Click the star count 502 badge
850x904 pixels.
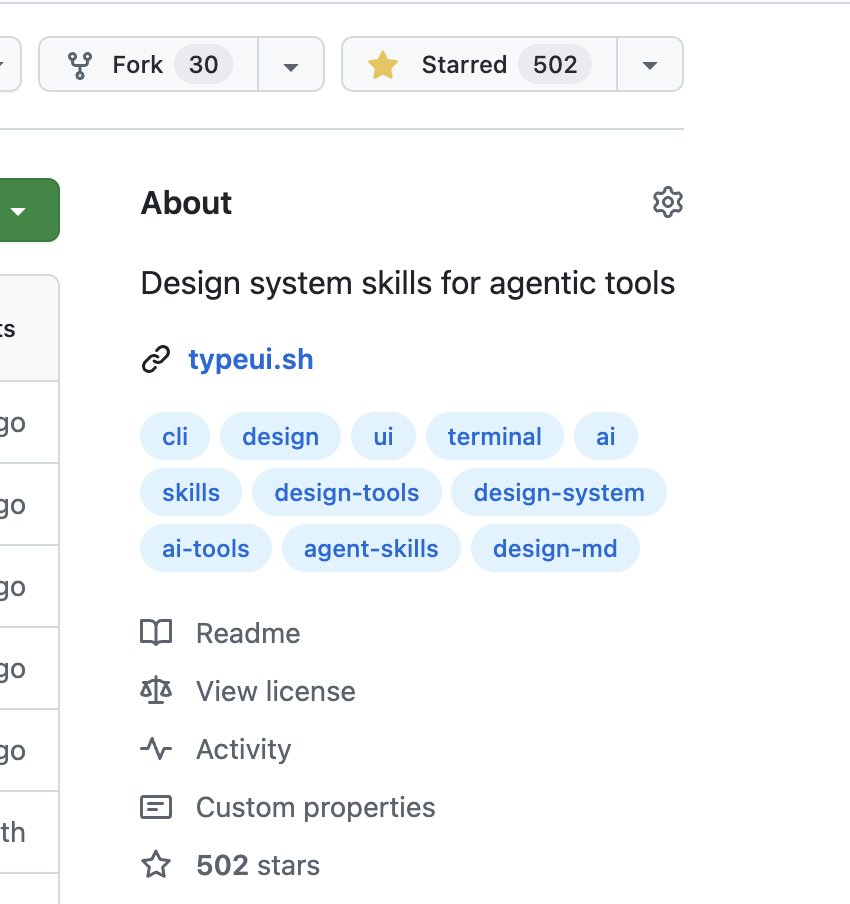point(555,65)
